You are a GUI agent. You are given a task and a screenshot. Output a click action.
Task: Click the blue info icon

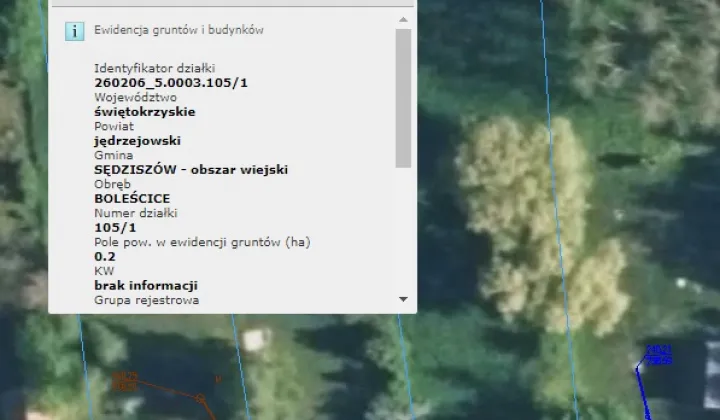coord(74,31)
